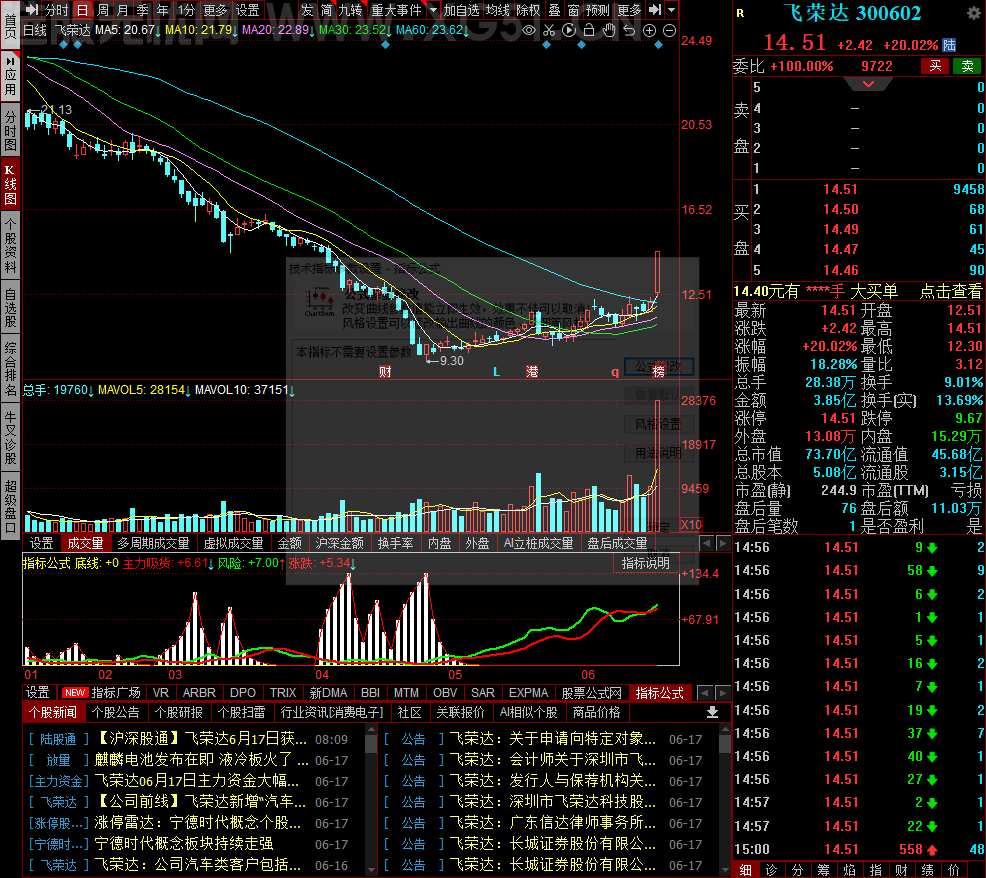Expand the dropdown arrow at toolbar's far right
Image resolution: width=986 pixels, height=878 pixels.
click(672, 10)
